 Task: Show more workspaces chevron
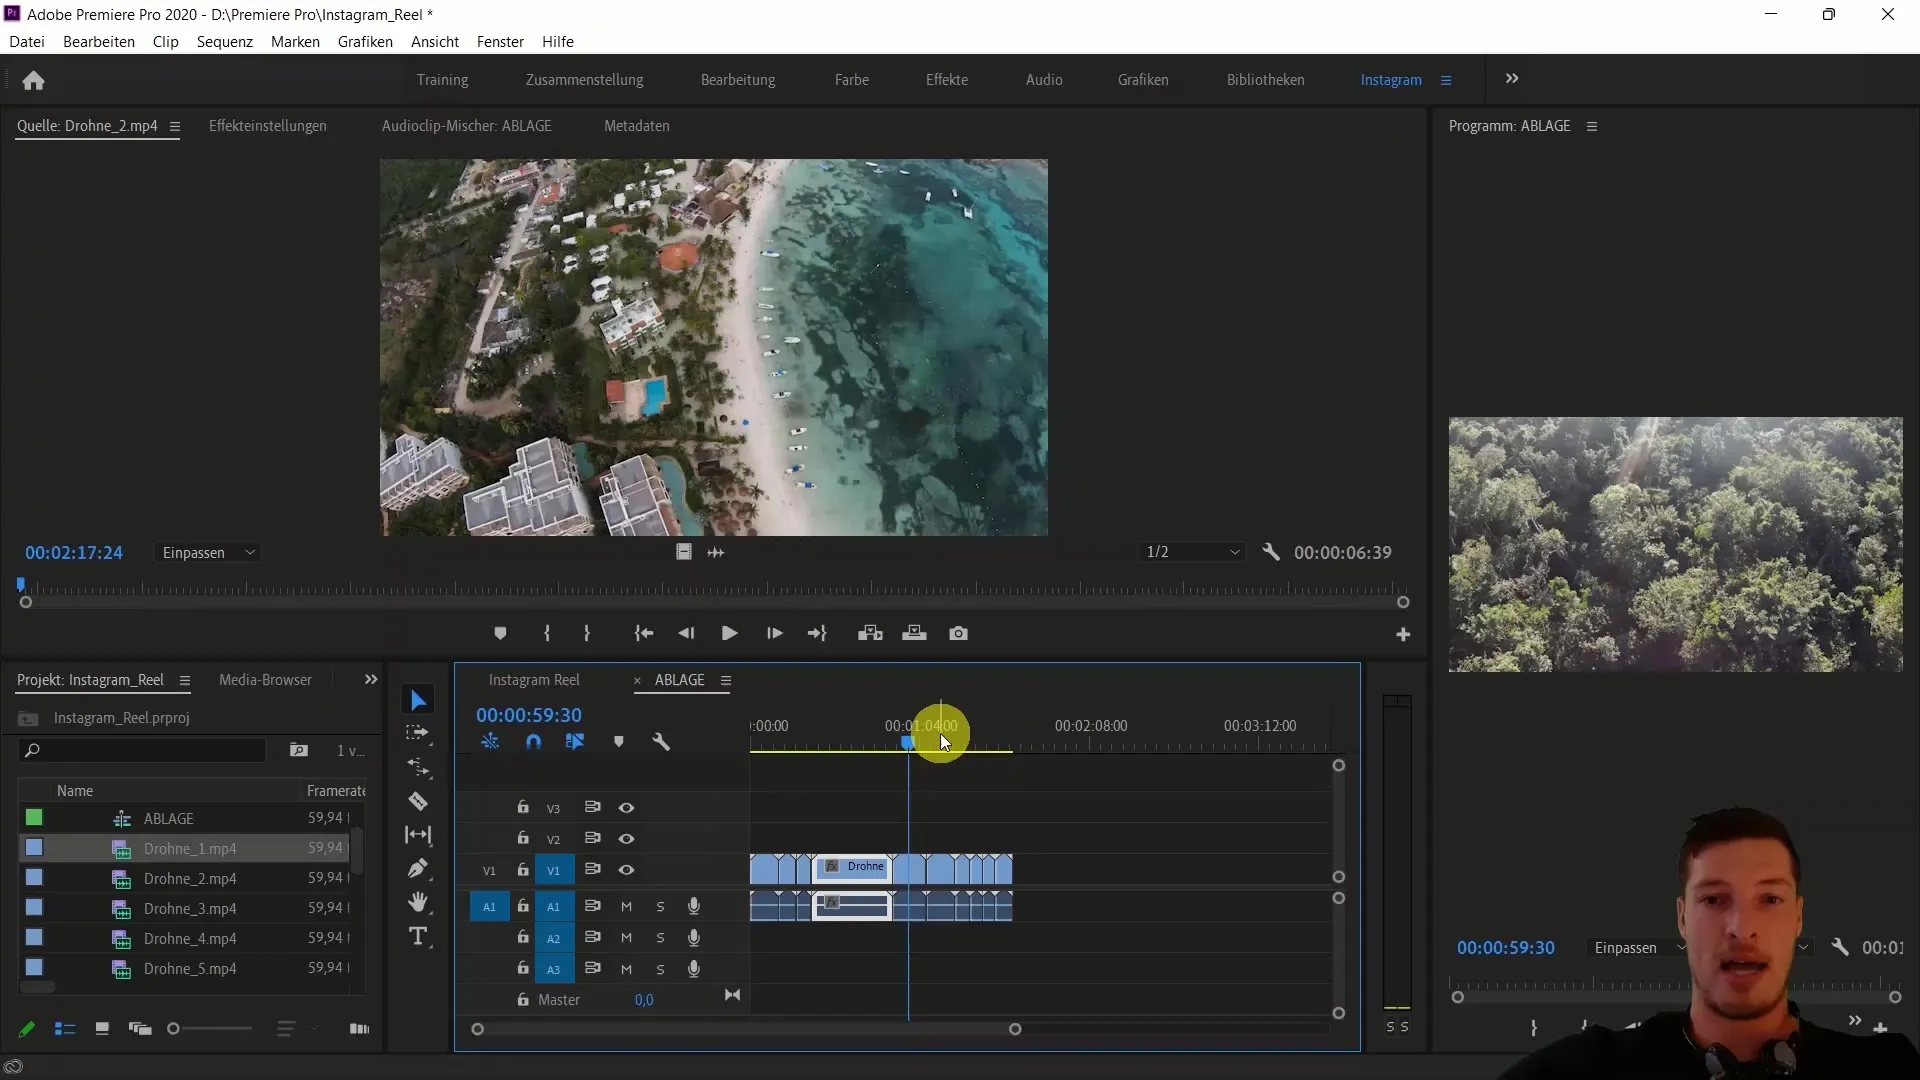point(1512,79)
